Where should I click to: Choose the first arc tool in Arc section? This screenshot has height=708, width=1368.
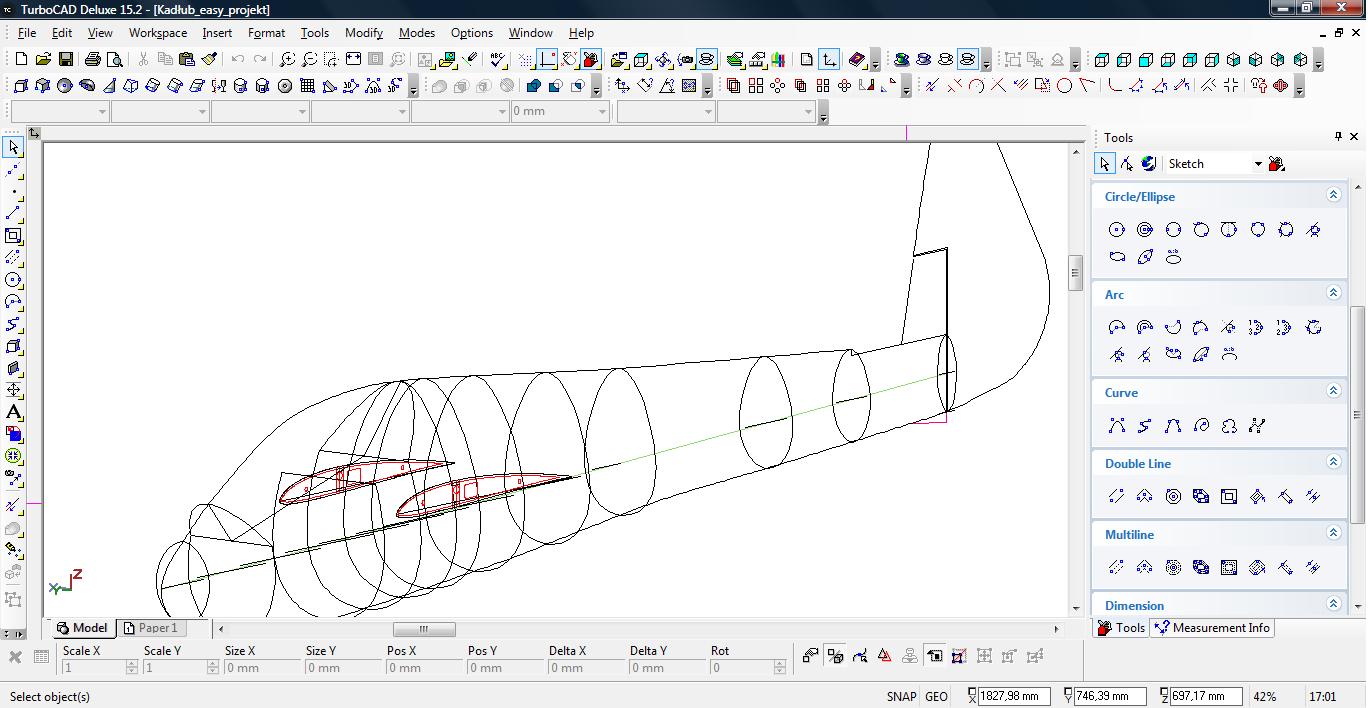1117,327
